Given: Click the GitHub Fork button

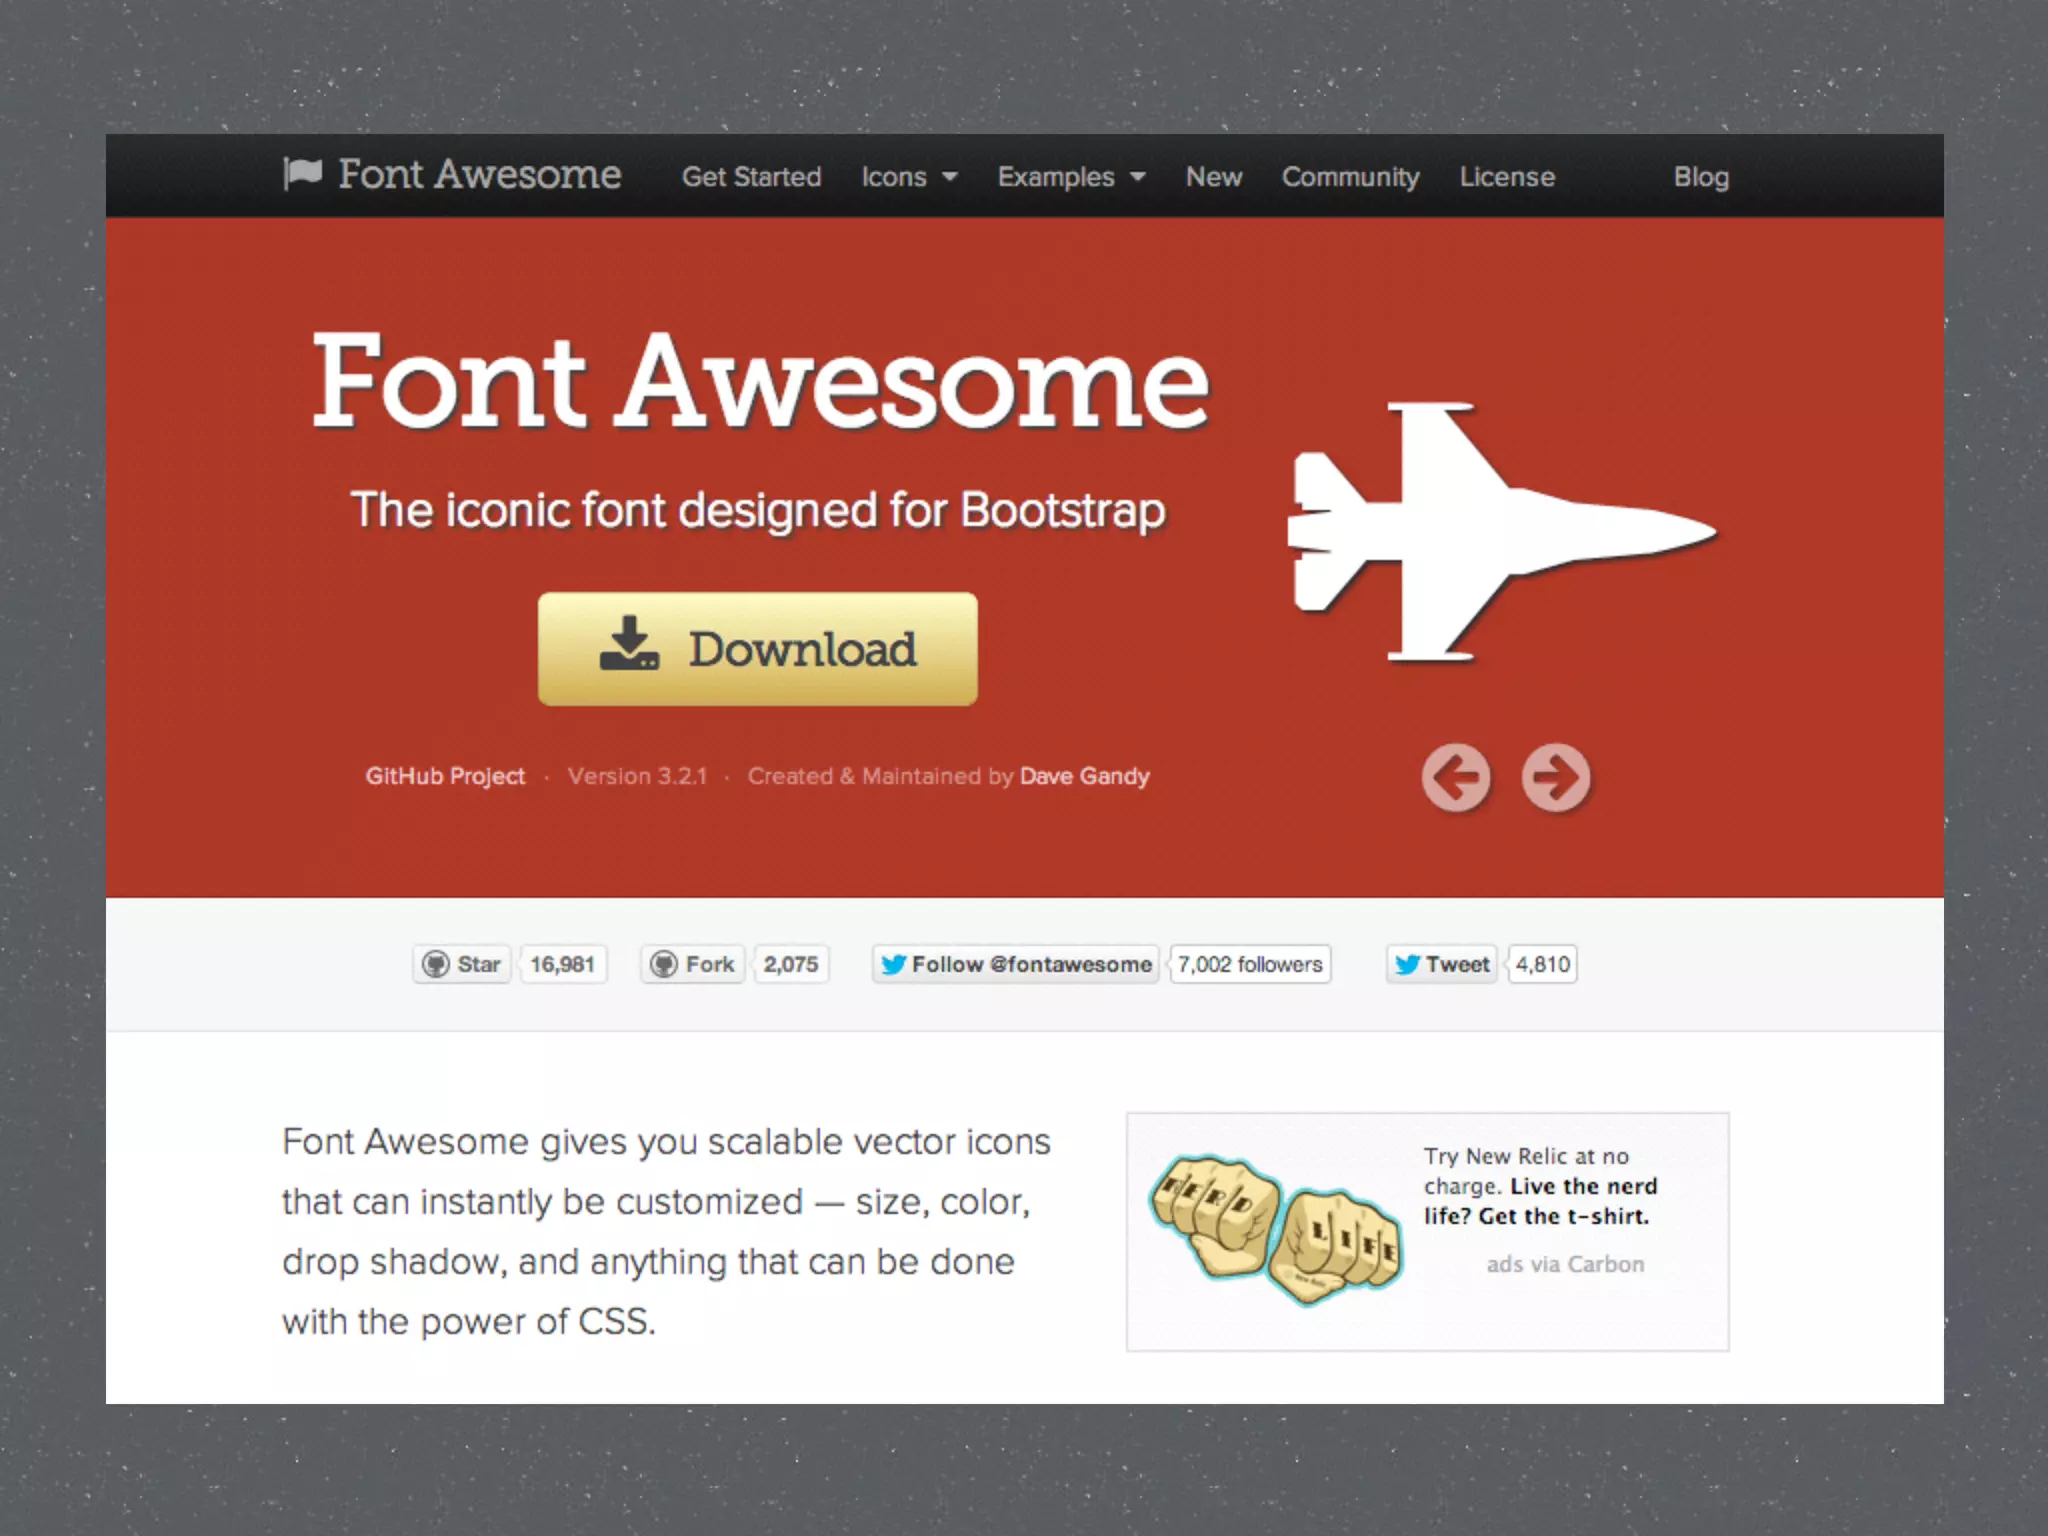Looking at the screenshot, I should pos(693,964).
